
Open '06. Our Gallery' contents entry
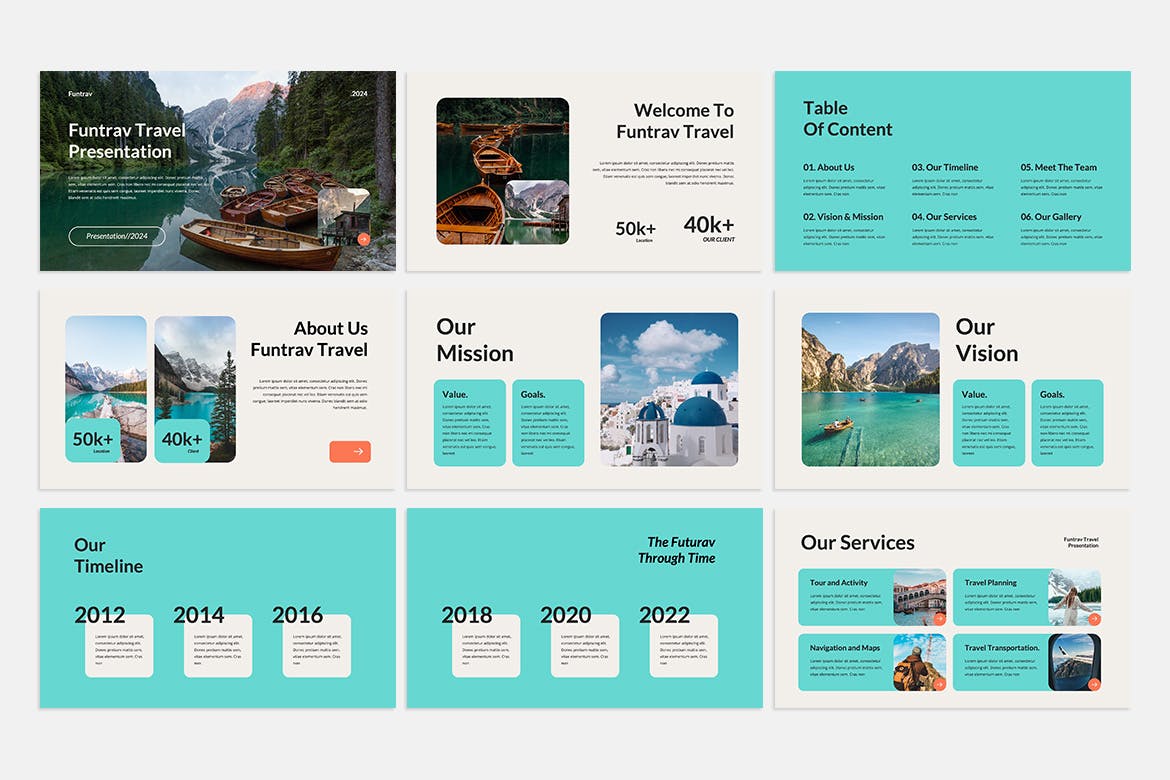click(1051, 217)
